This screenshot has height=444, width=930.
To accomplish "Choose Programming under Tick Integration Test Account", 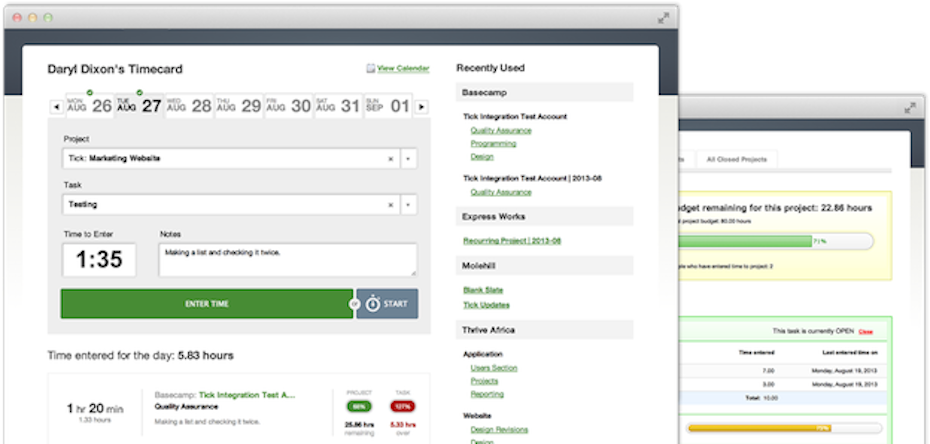I will pos(493,143).
